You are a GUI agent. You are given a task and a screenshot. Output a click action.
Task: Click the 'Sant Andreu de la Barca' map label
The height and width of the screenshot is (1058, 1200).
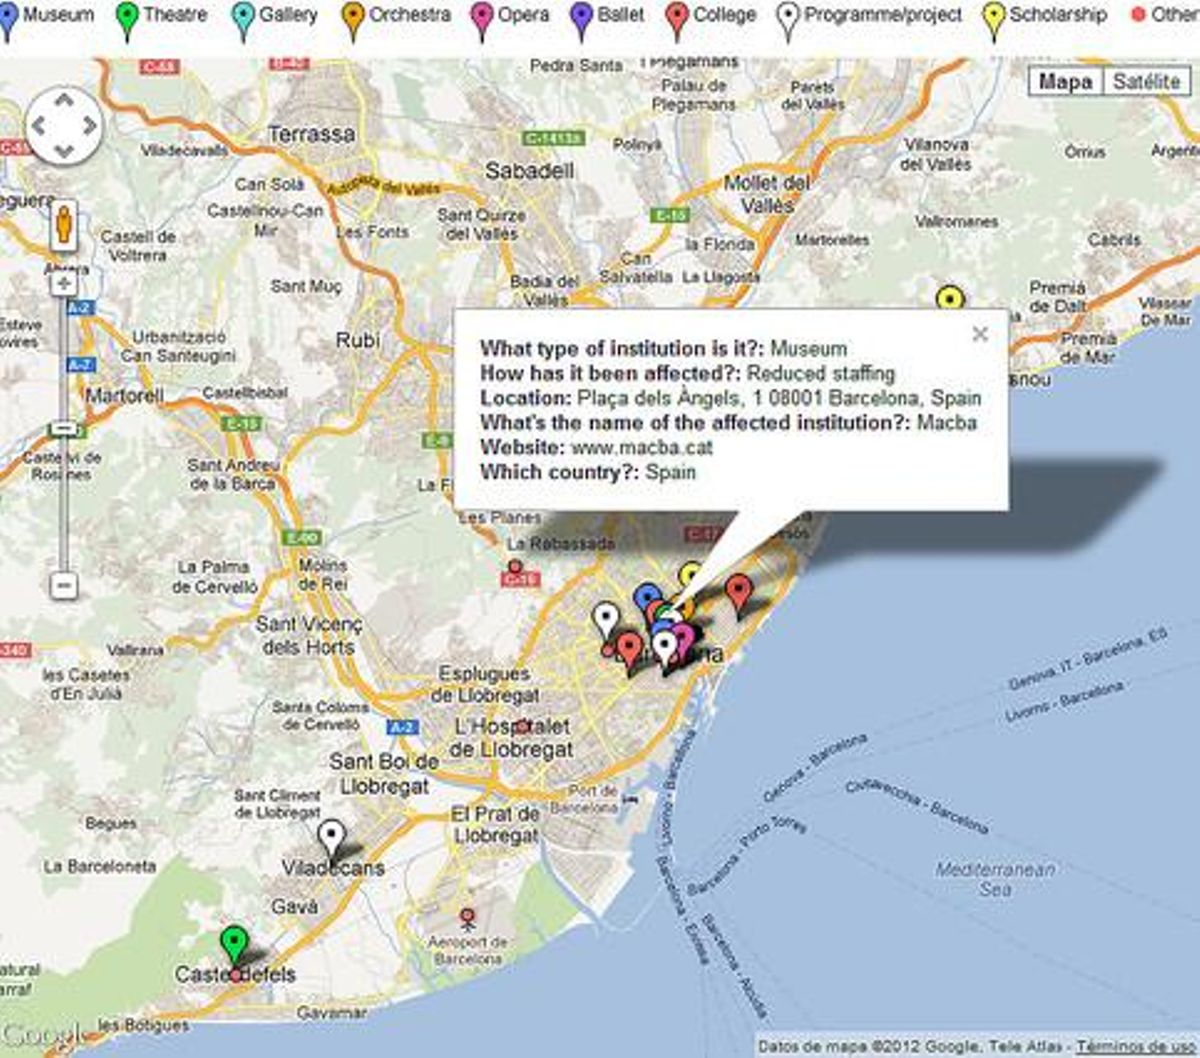(233, 474)
